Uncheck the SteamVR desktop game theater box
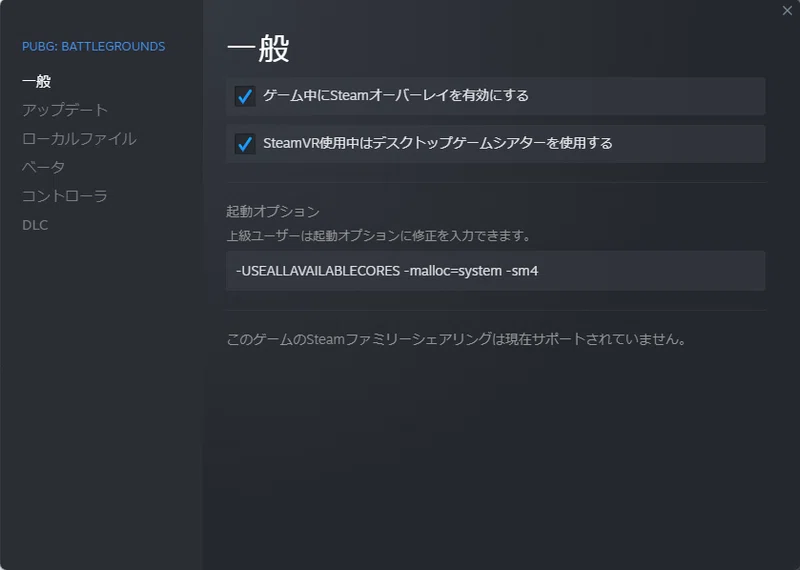 (x=245, y=144)
